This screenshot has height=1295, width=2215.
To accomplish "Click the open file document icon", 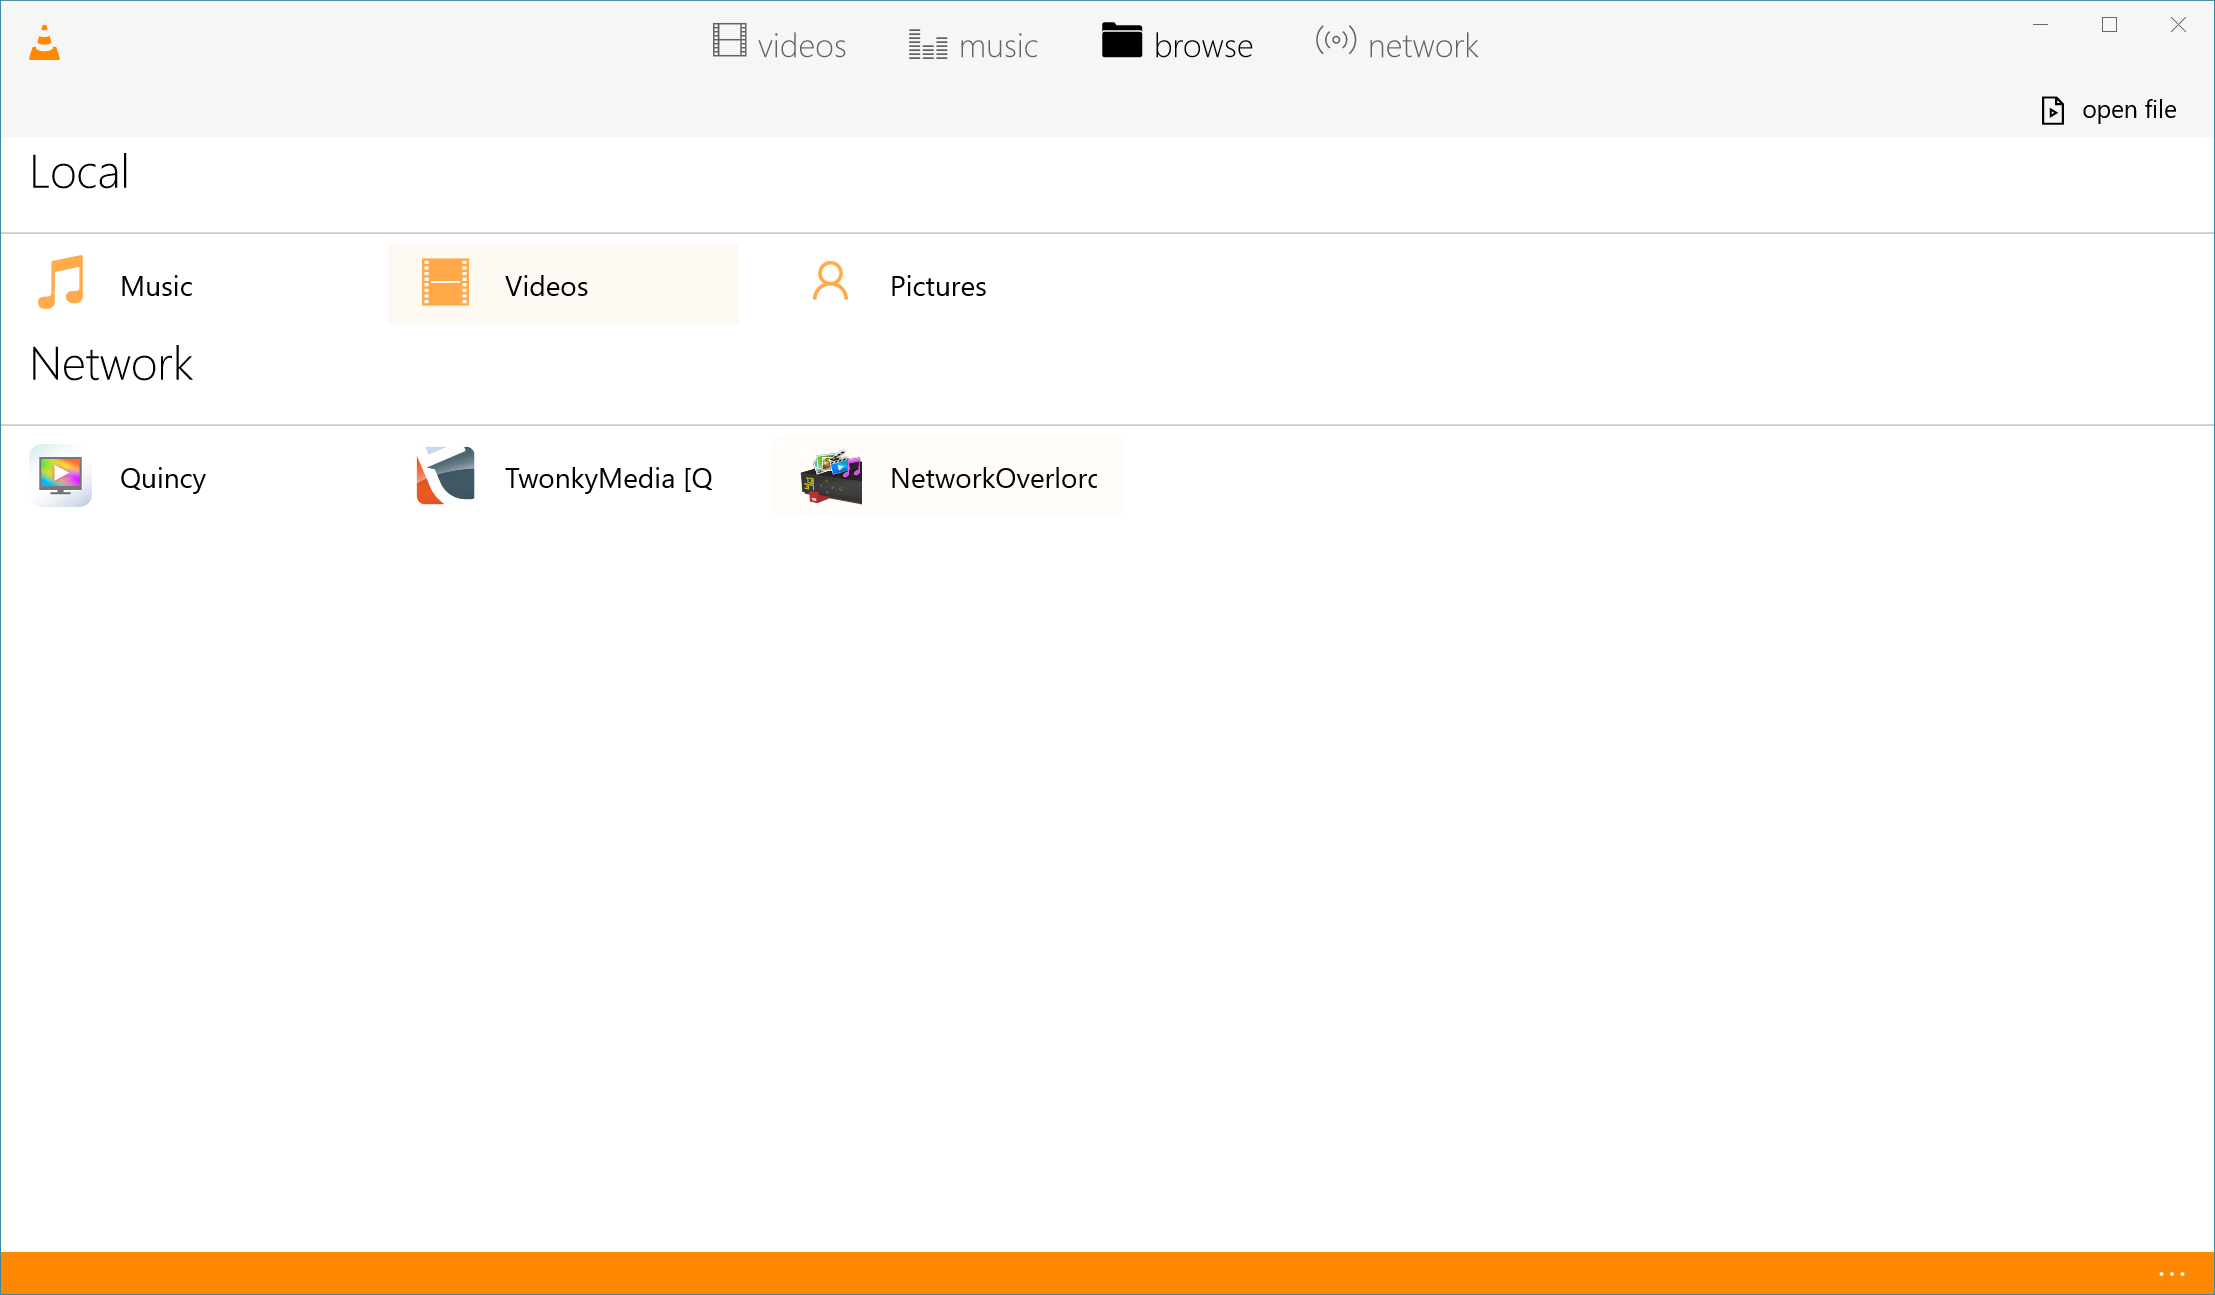I will [x=2053, y=110].
